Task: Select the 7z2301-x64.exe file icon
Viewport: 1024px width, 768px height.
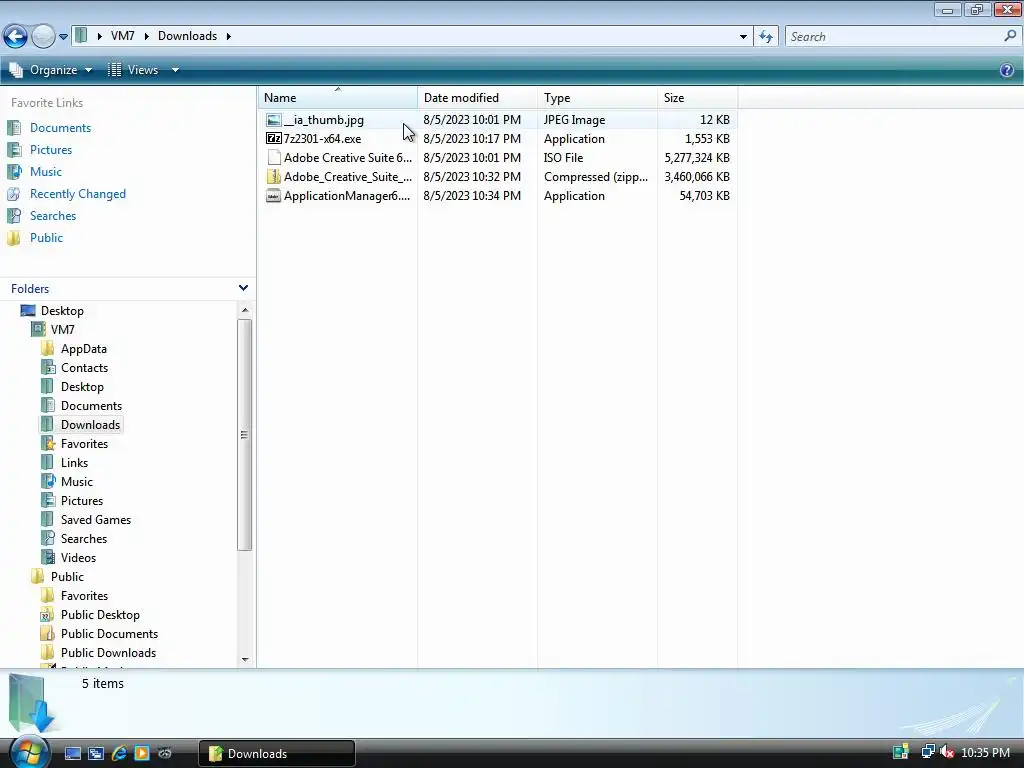Action: tap(274, 138)
